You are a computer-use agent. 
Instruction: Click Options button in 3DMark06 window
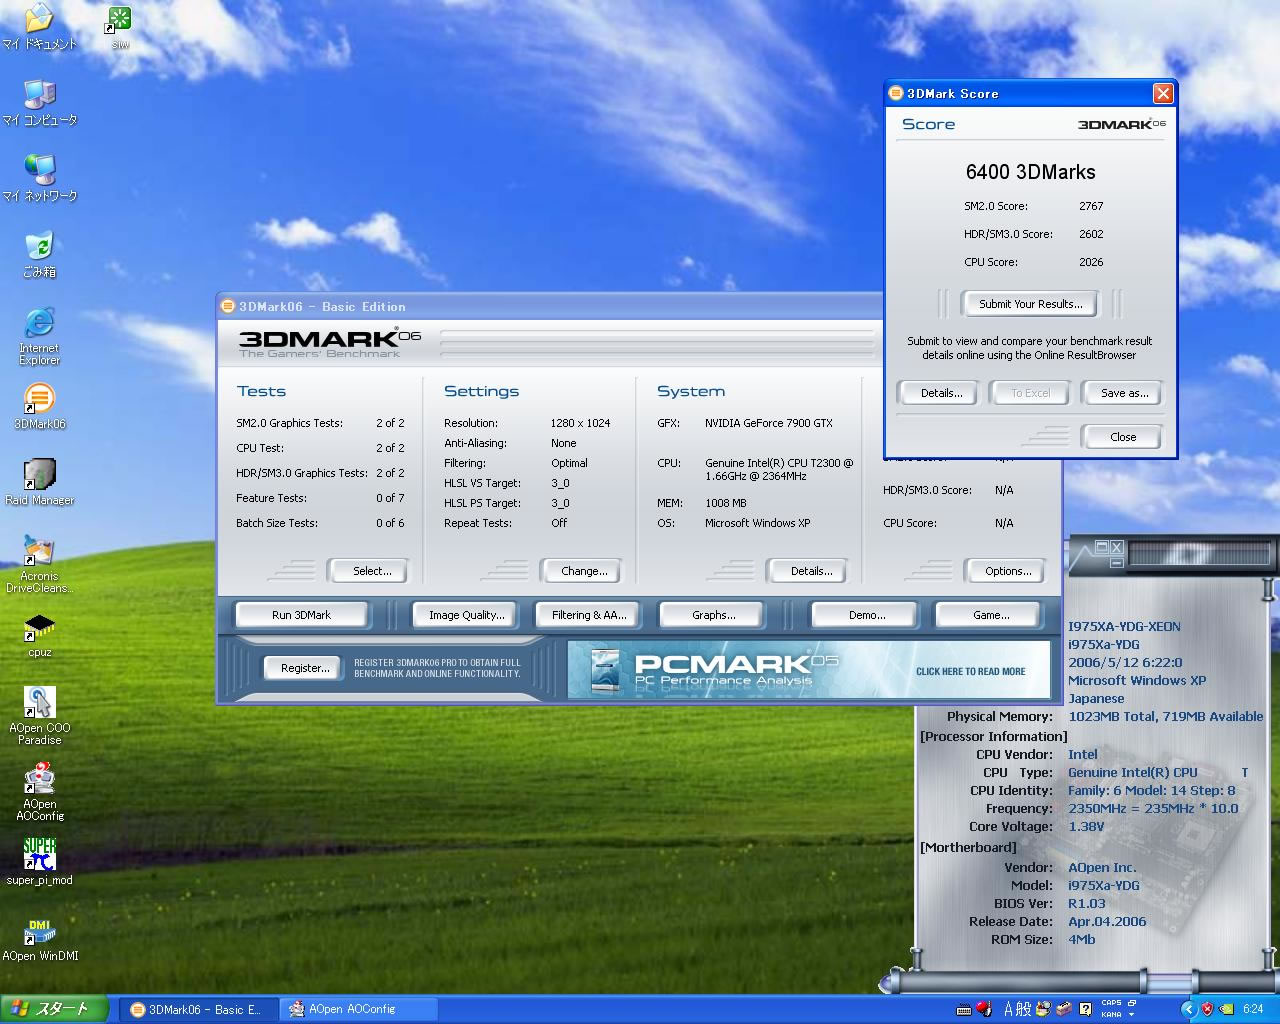click(1007, 571)
